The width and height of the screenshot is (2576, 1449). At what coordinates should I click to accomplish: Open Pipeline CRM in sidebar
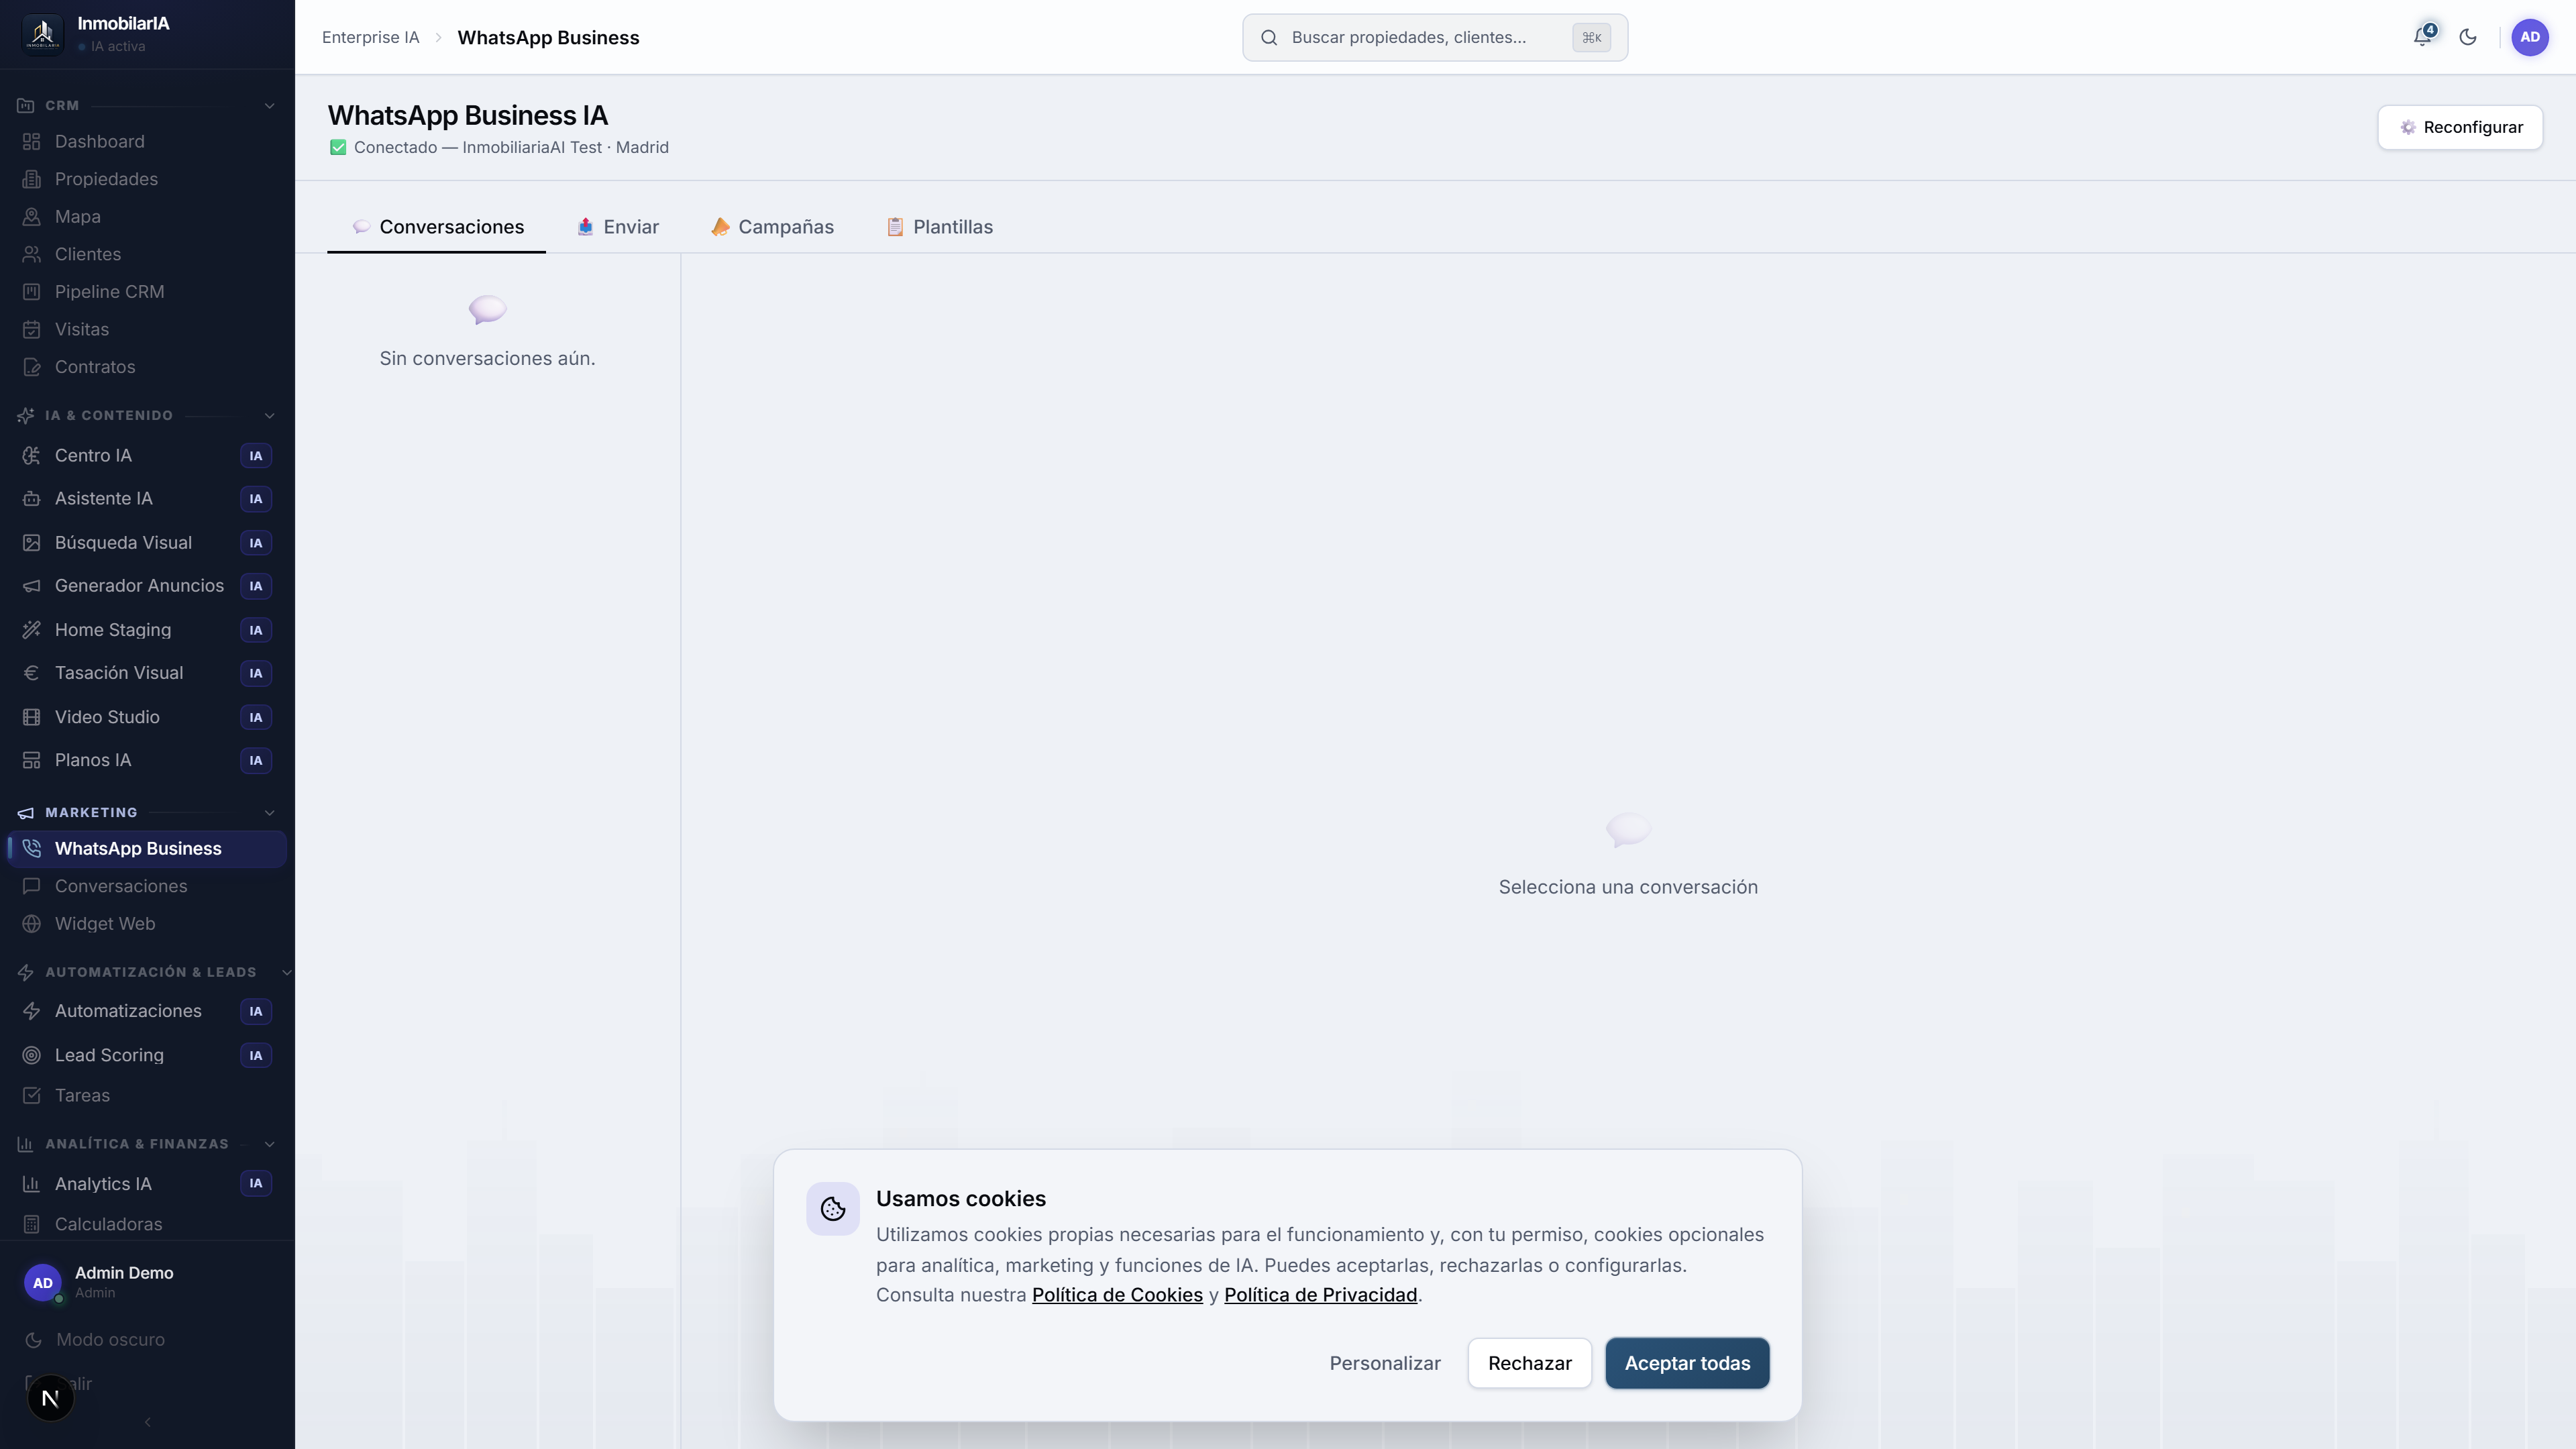147,291
